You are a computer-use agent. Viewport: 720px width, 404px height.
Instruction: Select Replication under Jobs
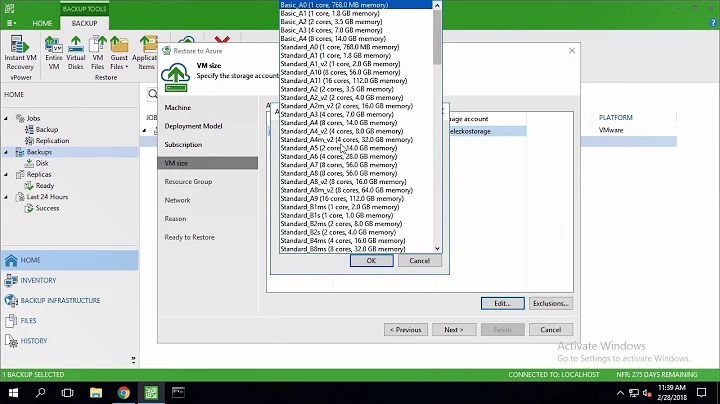(x=47, y=141)
